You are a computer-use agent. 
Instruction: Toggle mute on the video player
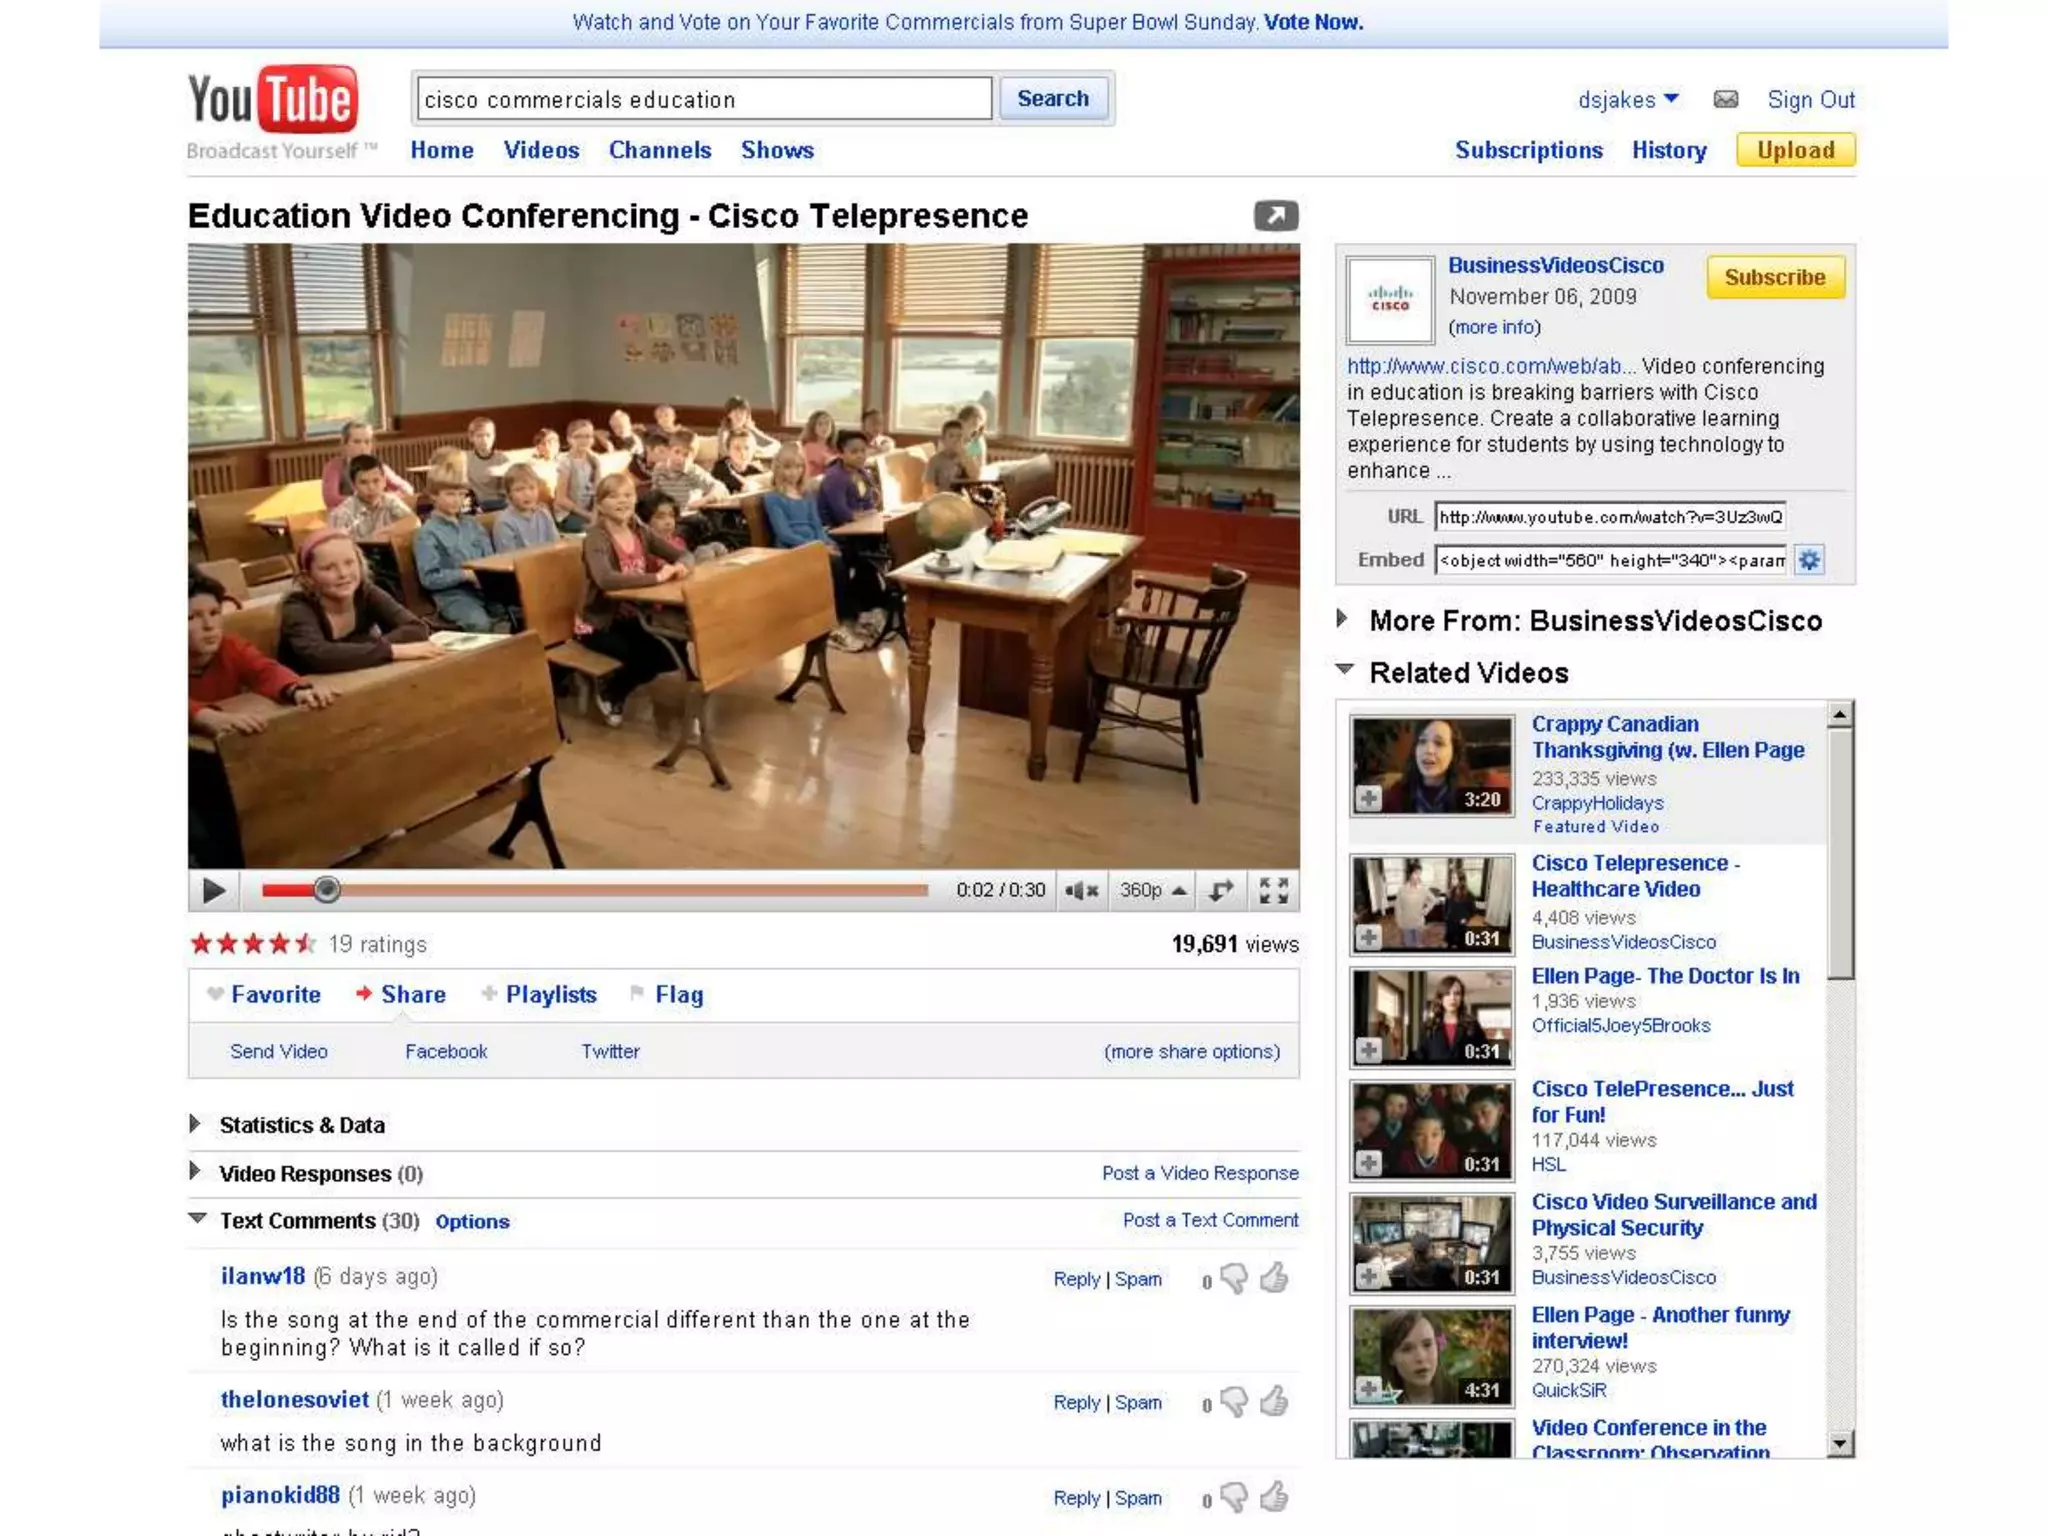coord(1081,890)
